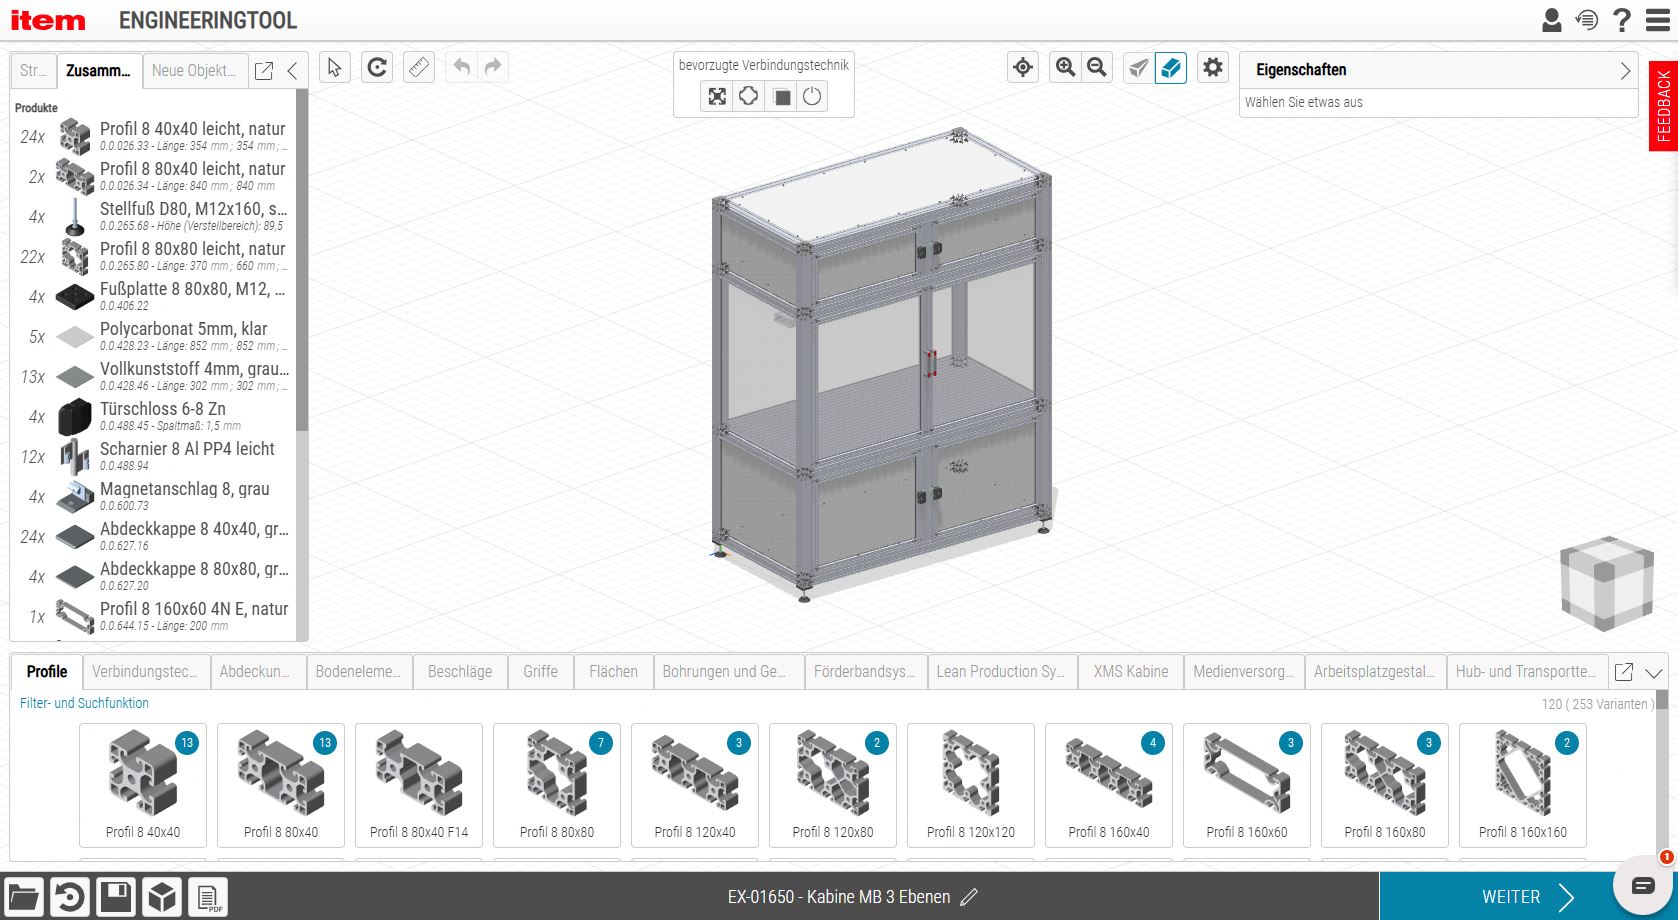The image size is (1678, 920).
Task: Open the Neue Objekte tab
Action: point(195,71)
